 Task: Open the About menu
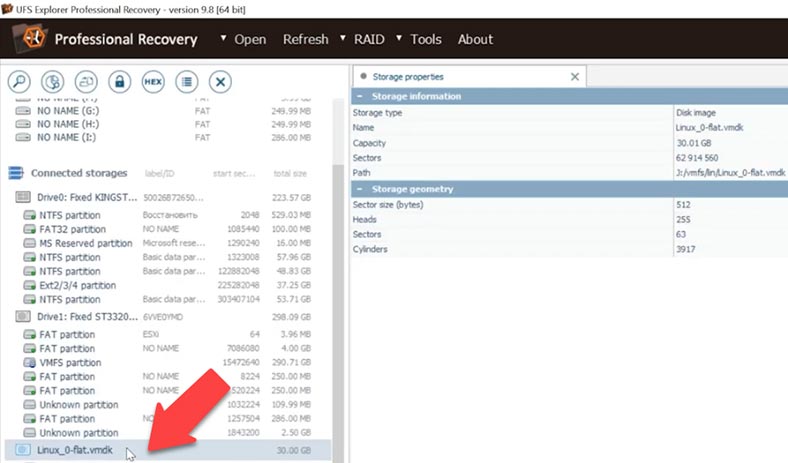[475, 39]
